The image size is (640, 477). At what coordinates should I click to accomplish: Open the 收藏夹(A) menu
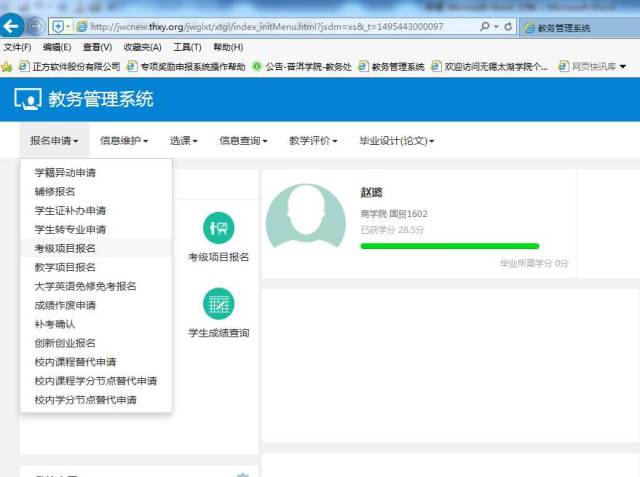(x=142, y=47)
